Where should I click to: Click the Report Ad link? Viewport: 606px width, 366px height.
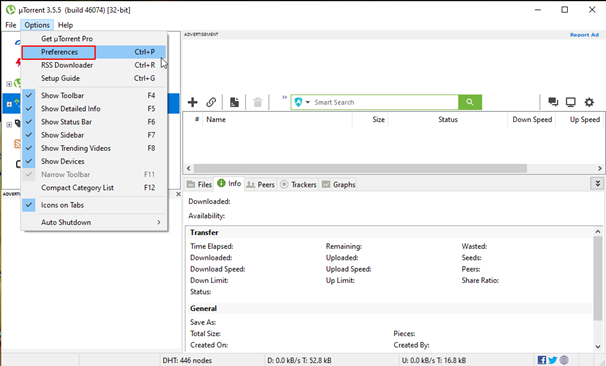pos(584,35)
